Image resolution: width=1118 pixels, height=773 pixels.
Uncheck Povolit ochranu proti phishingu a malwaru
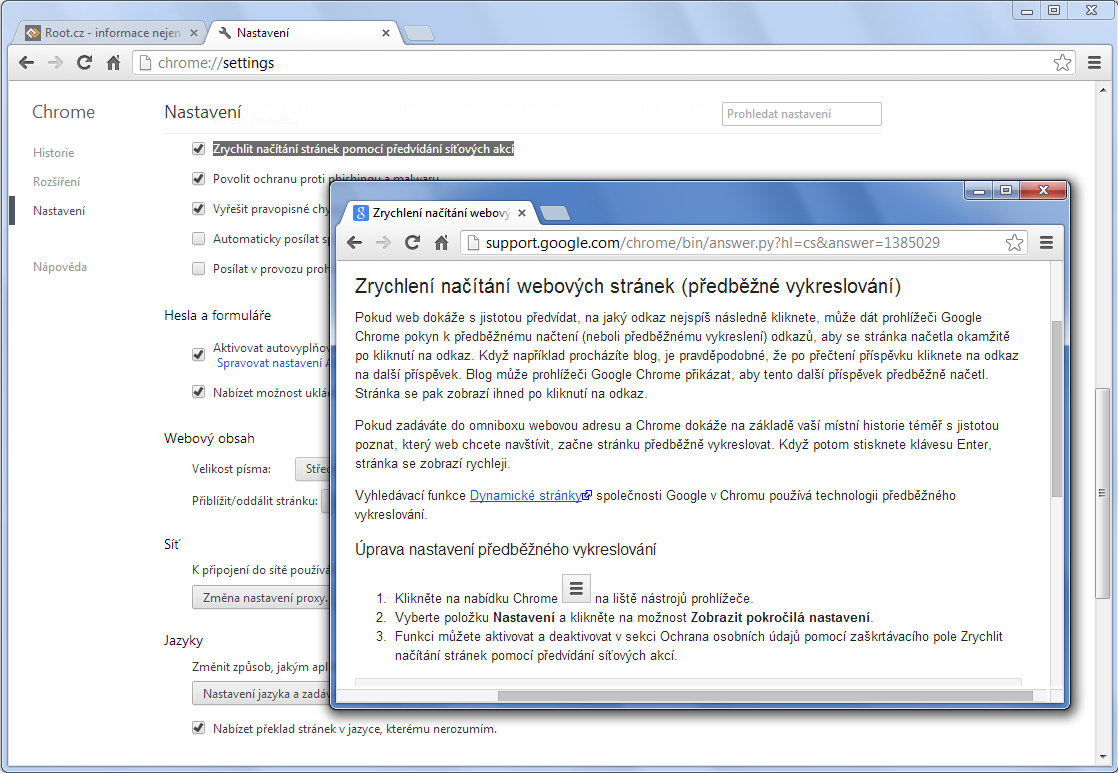[x=198, y=180]
